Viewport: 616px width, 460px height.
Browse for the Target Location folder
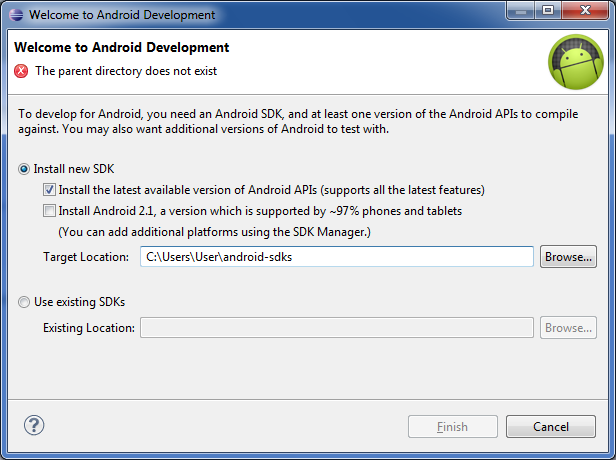[x=568, y=257]
